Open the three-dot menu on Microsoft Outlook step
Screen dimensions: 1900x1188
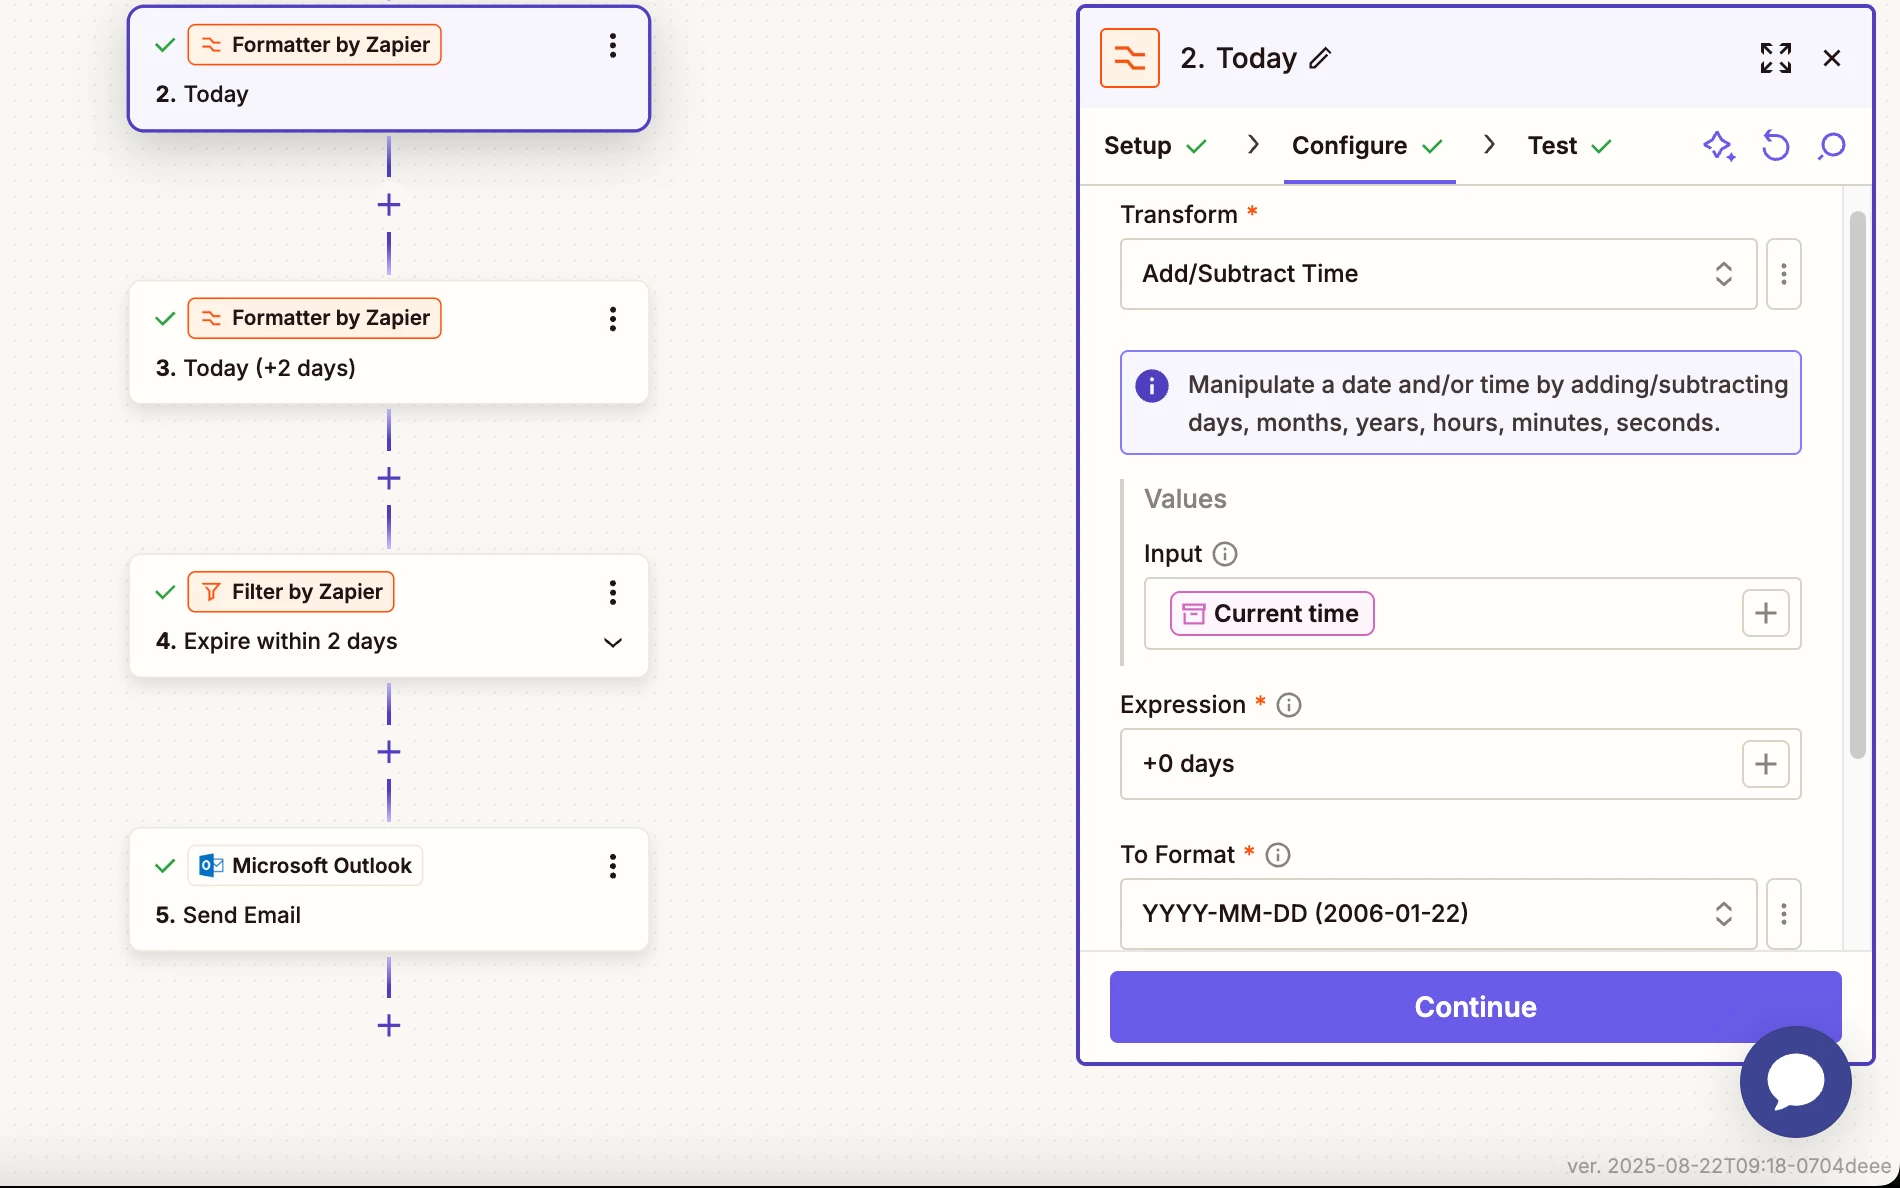point(612,866)
